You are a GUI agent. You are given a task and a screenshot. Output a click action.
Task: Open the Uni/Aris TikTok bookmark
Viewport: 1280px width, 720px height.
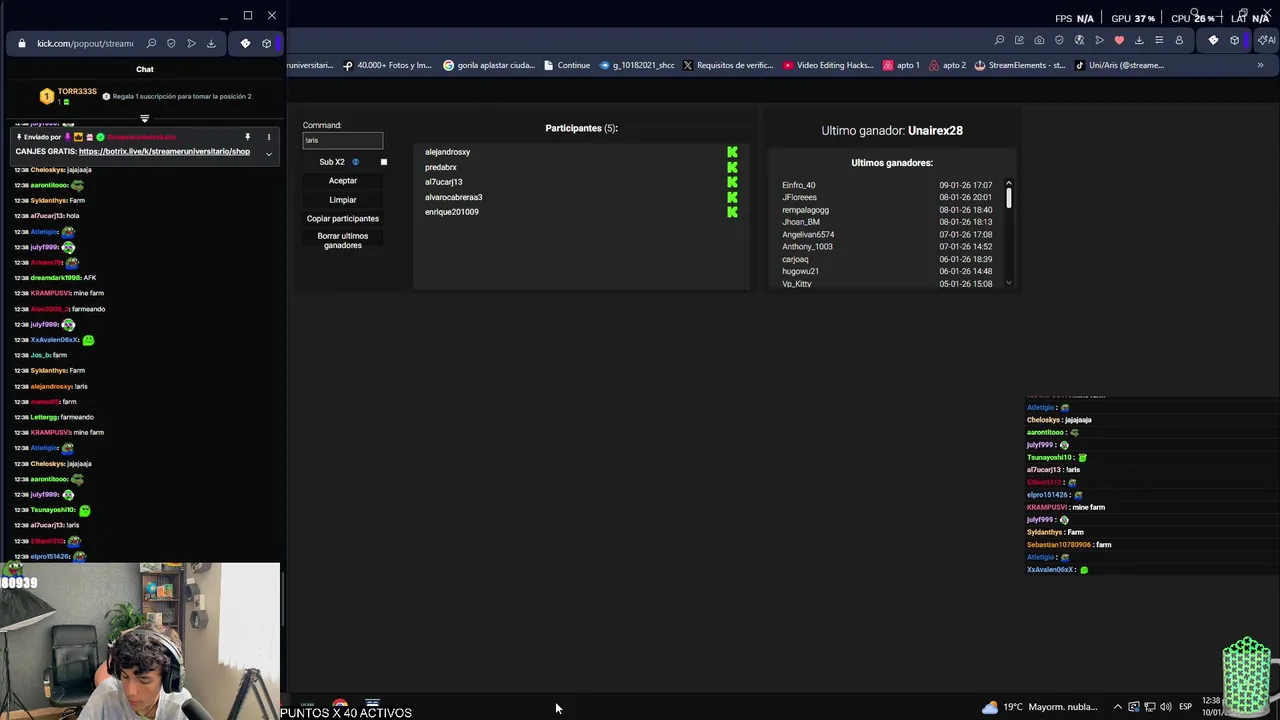point(1119,65)
